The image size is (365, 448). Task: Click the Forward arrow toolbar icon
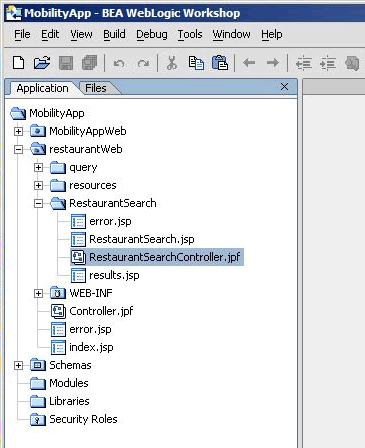coord(273,62)
